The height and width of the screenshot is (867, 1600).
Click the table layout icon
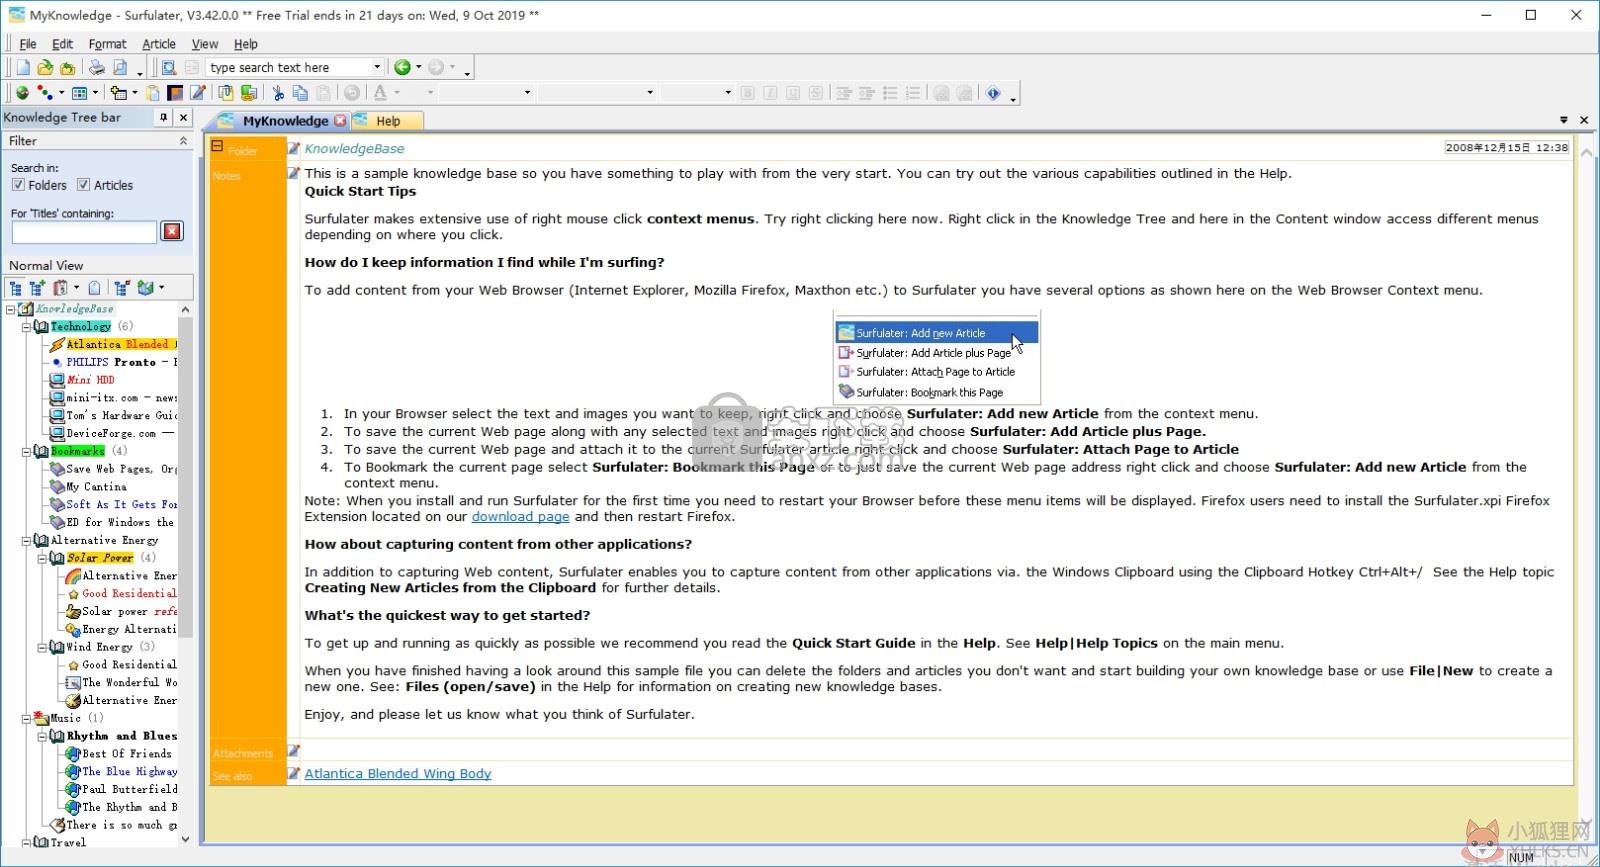coord(80,93)
